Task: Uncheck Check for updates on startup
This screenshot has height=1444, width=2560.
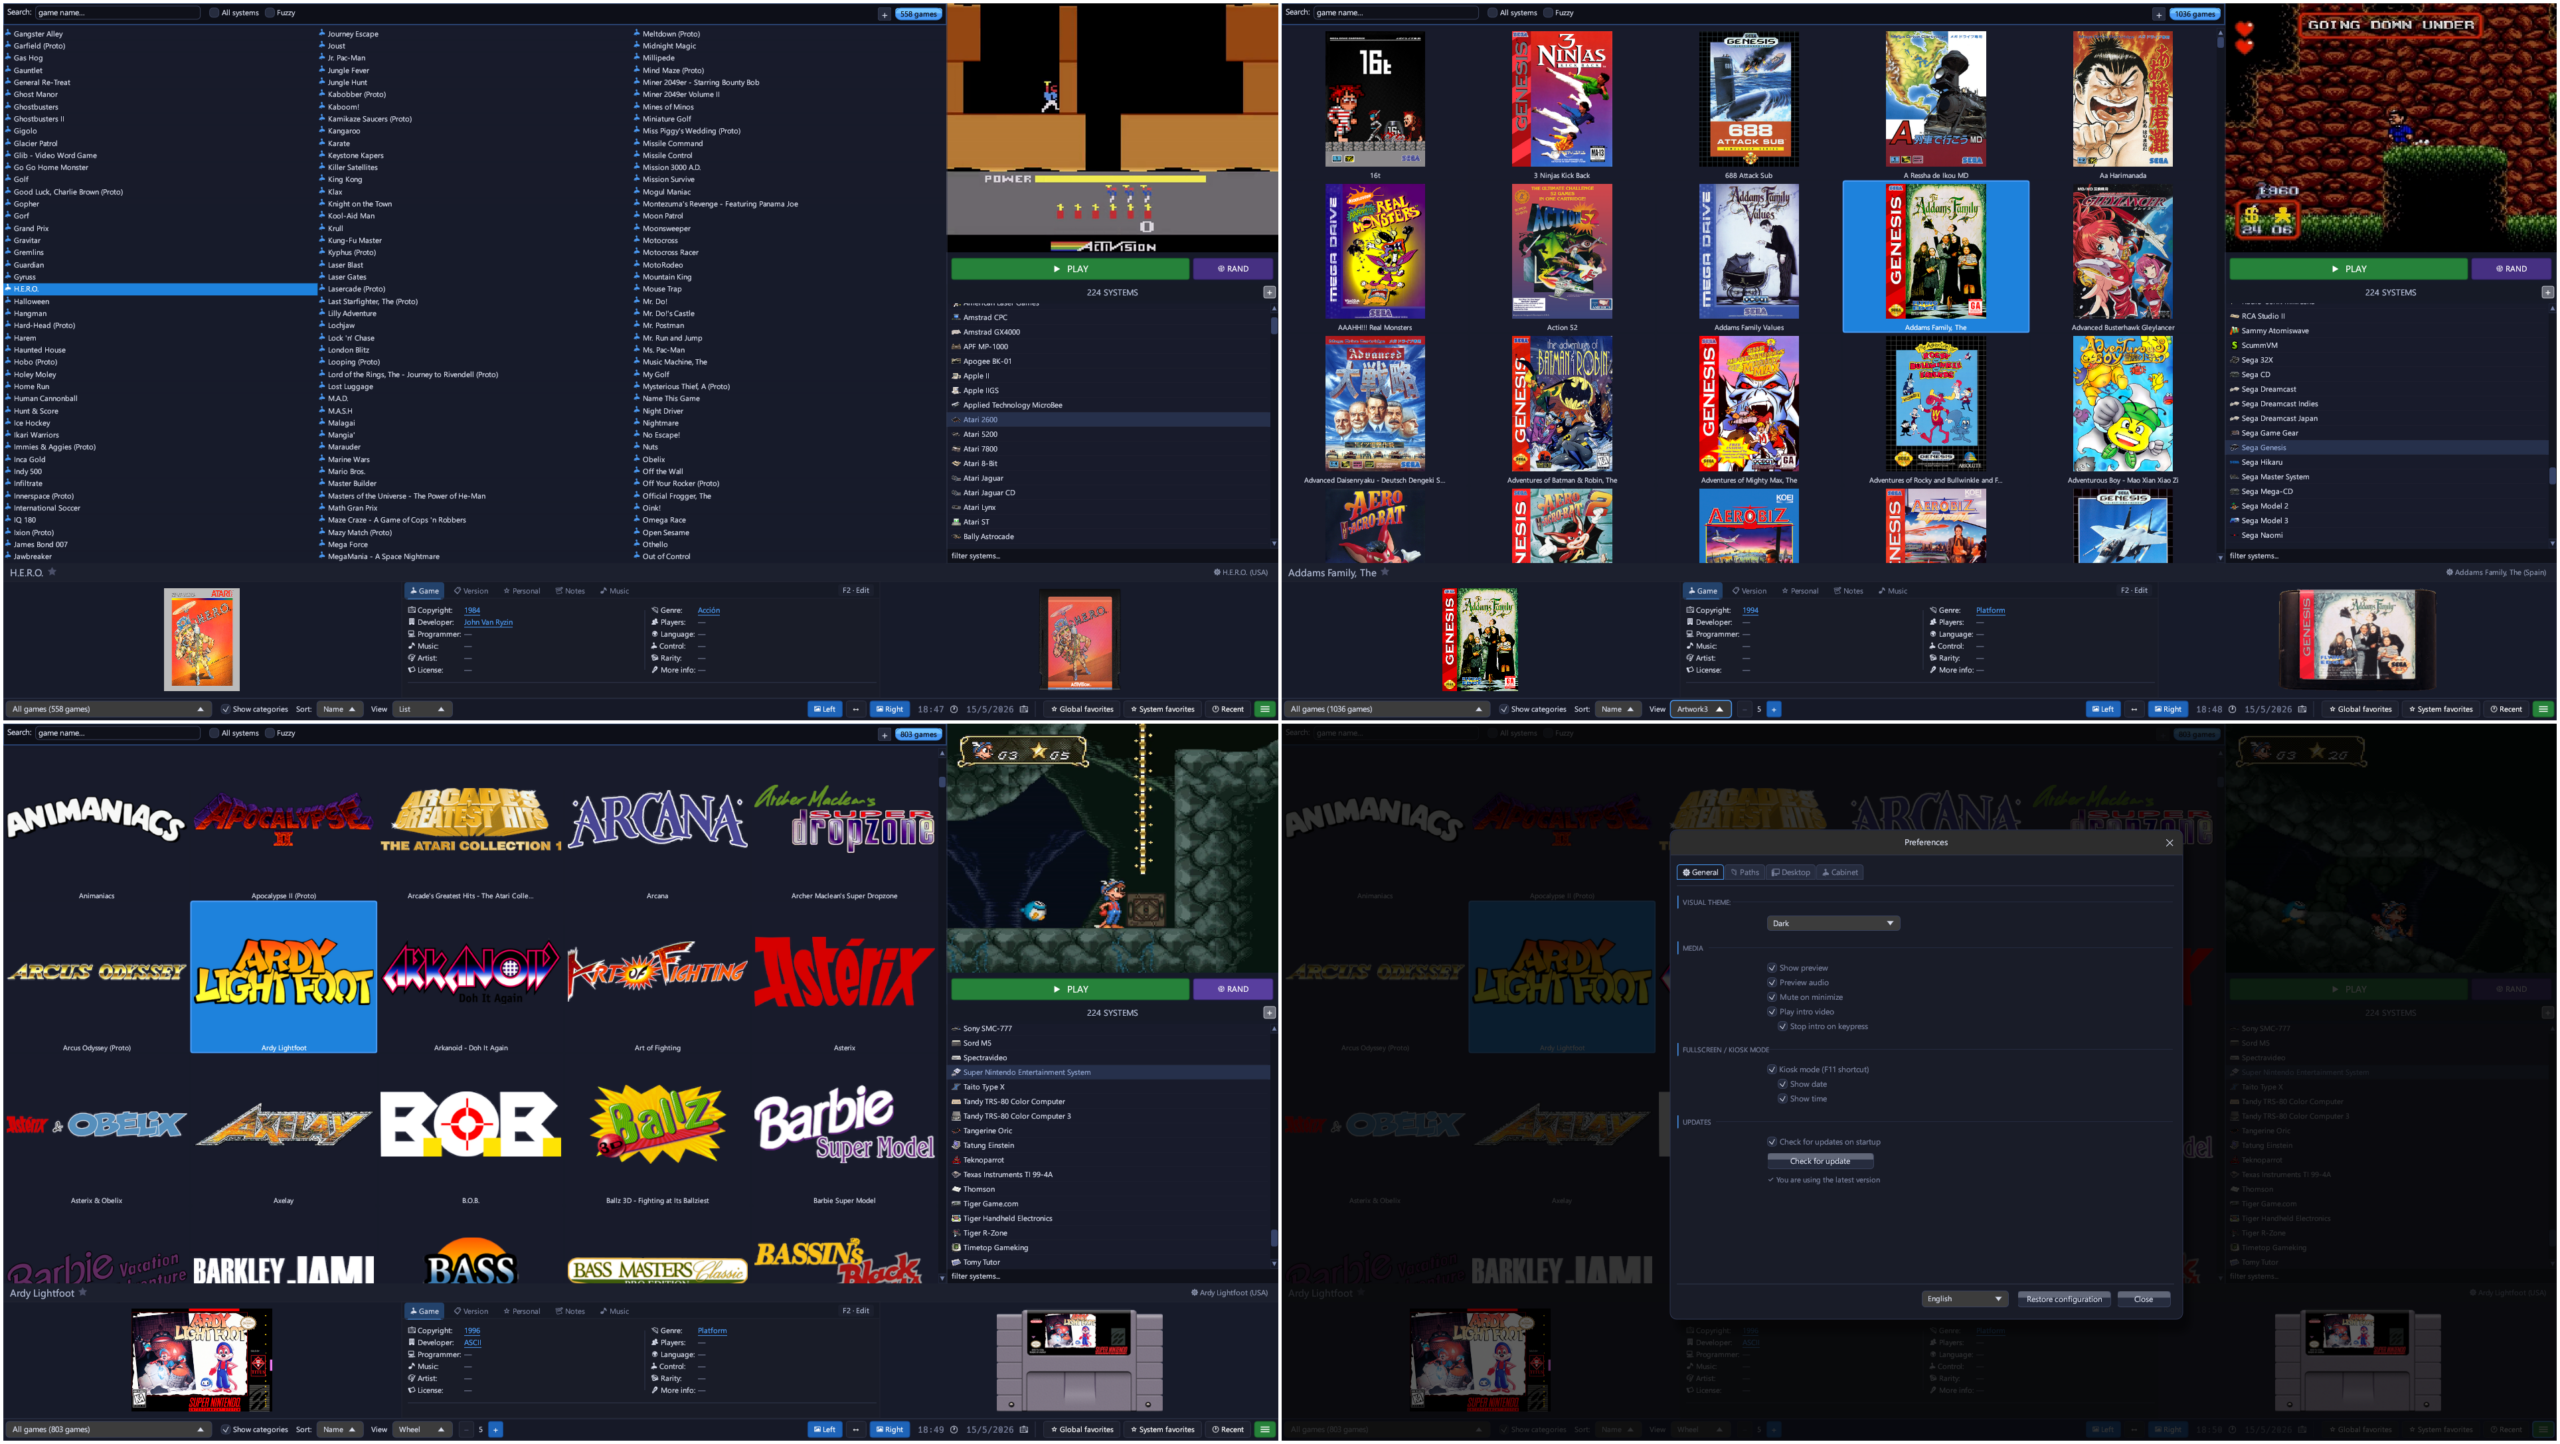Action: pyautogui.click(x=1772, y=1142)
